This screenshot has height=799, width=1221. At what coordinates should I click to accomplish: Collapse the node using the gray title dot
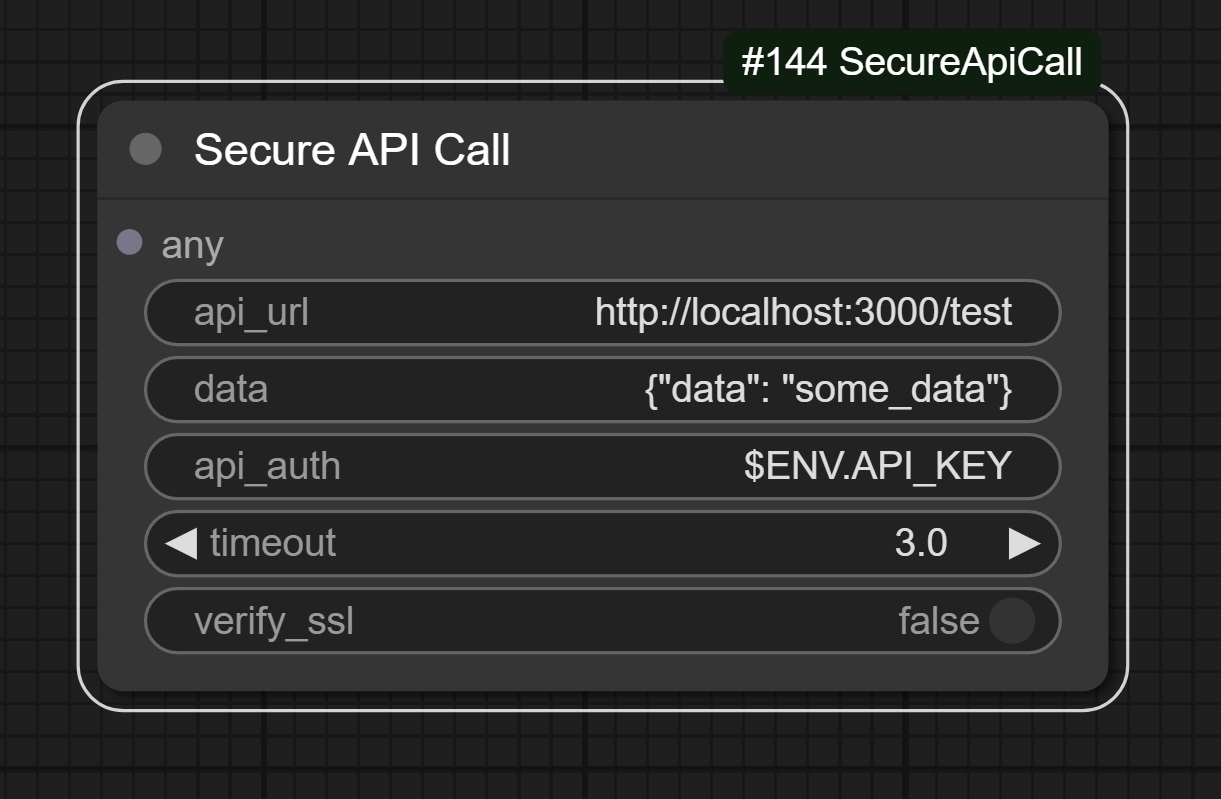146,150
